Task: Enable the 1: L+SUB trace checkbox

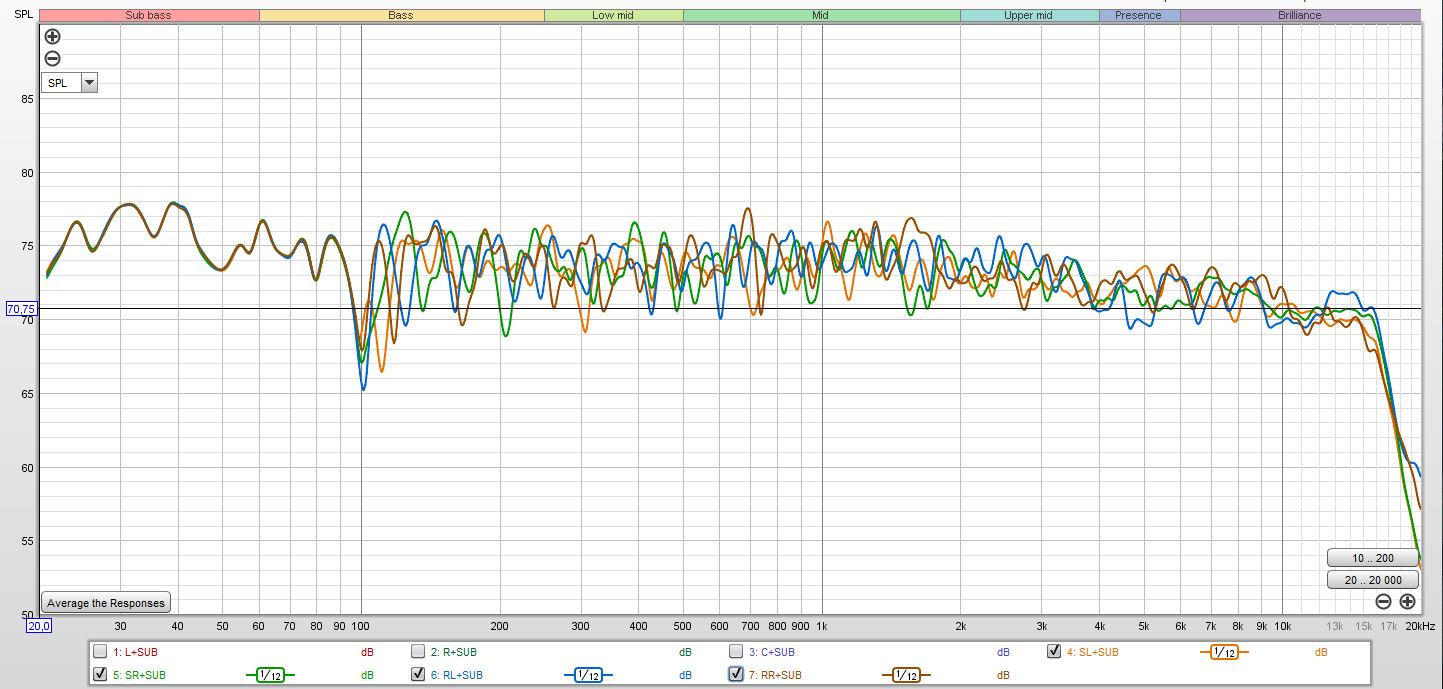Action: pyautogui.click(x=100, y=652)
